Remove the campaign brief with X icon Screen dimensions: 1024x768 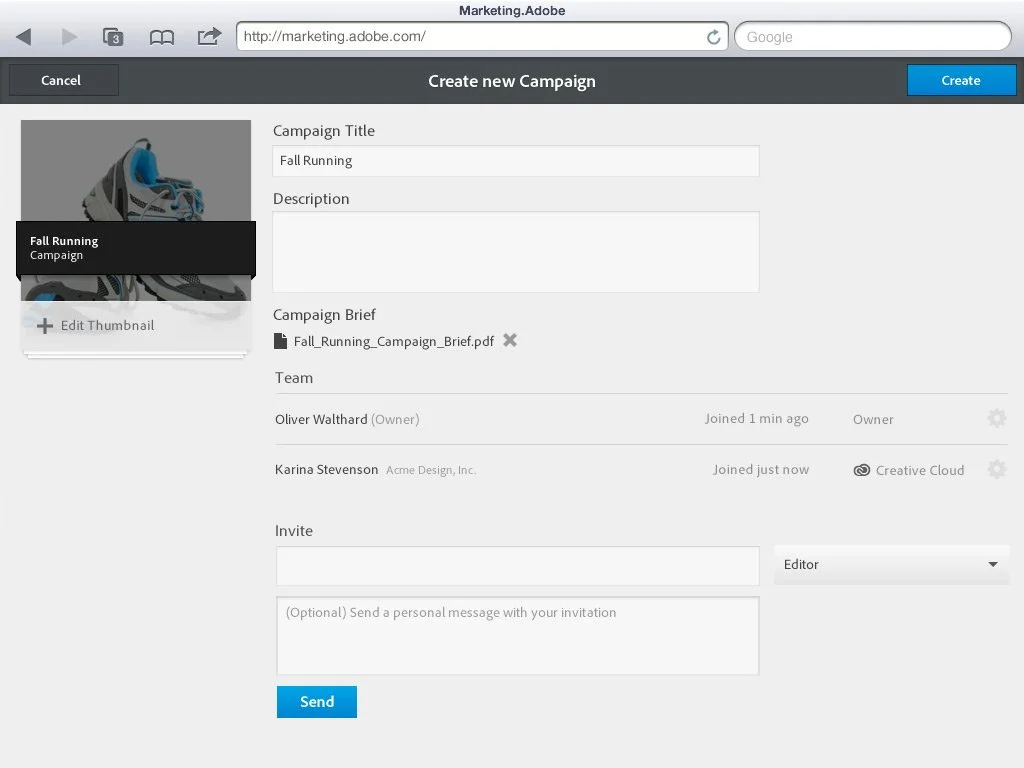pyautogui.click(x=510, y=340)
